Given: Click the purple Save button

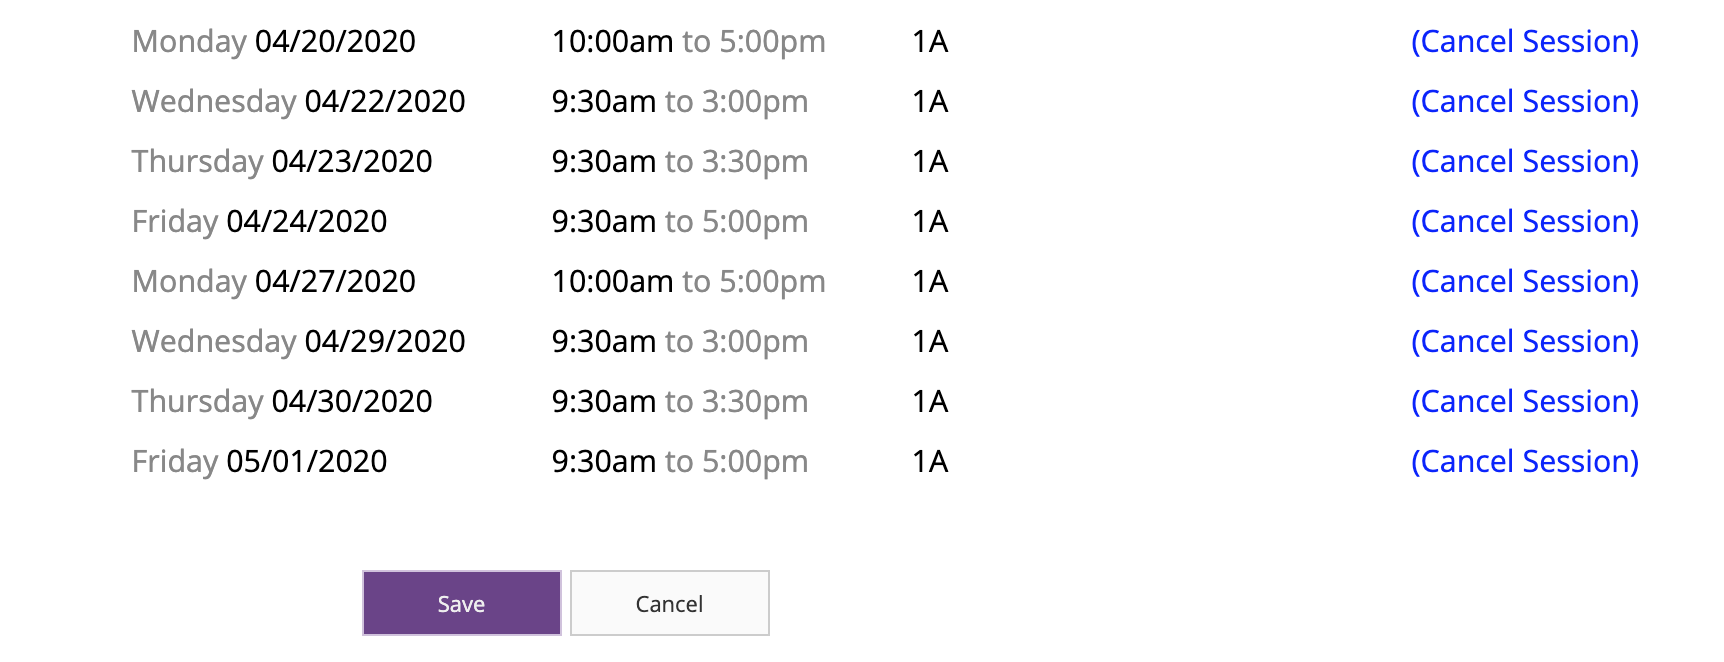Looking at the screenshot, I should (461, 603).
